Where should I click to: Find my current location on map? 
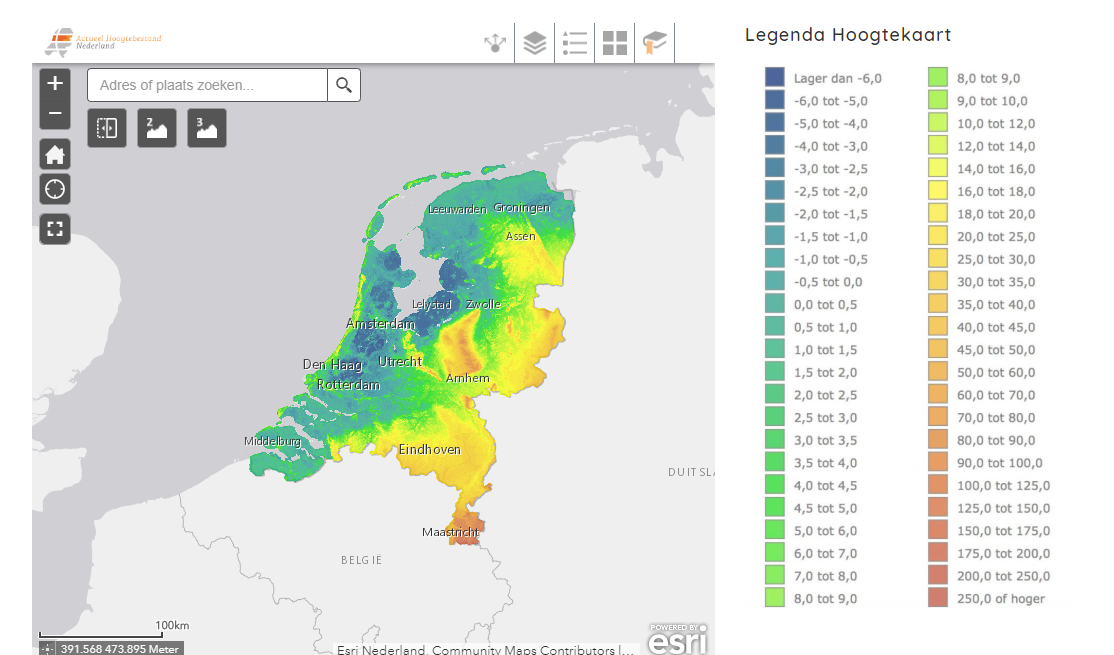[x=55, y=188]
